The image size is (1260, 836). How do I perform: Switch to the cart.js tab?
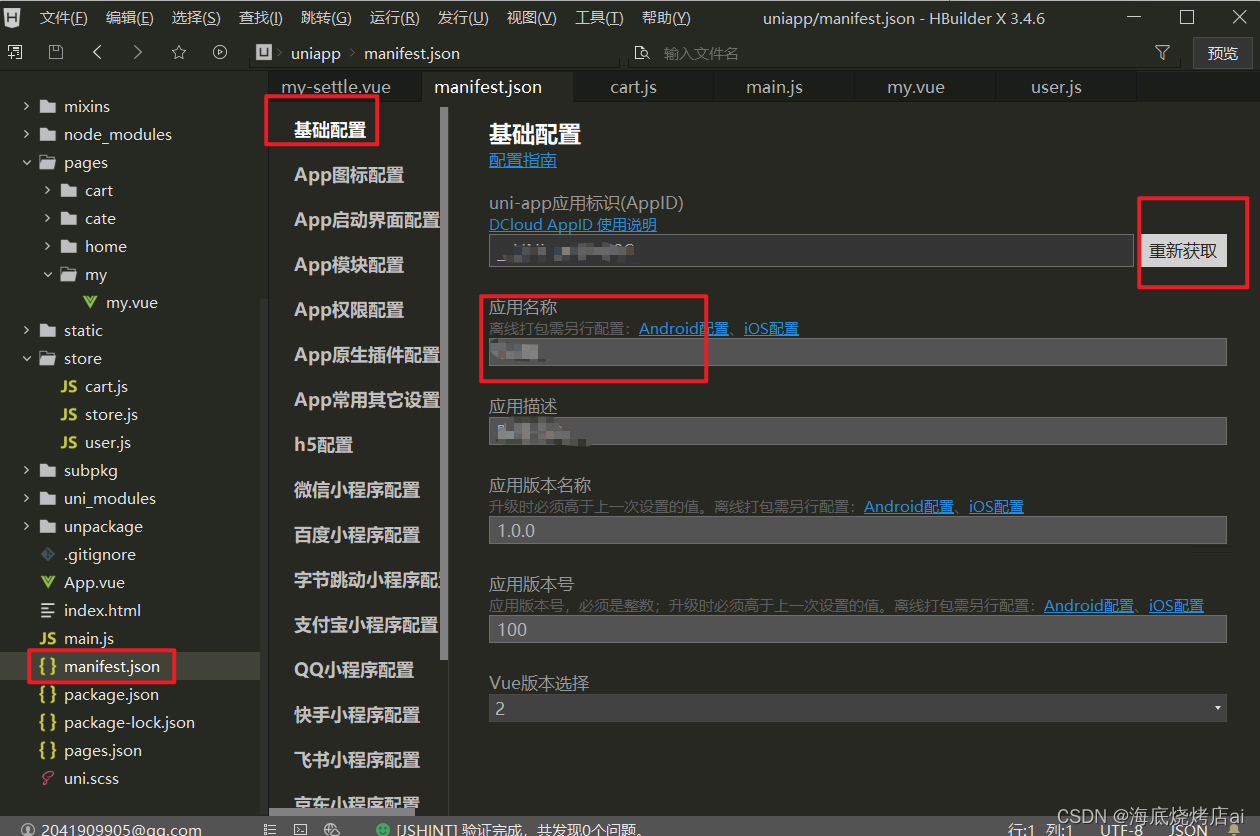click(633, 87)
